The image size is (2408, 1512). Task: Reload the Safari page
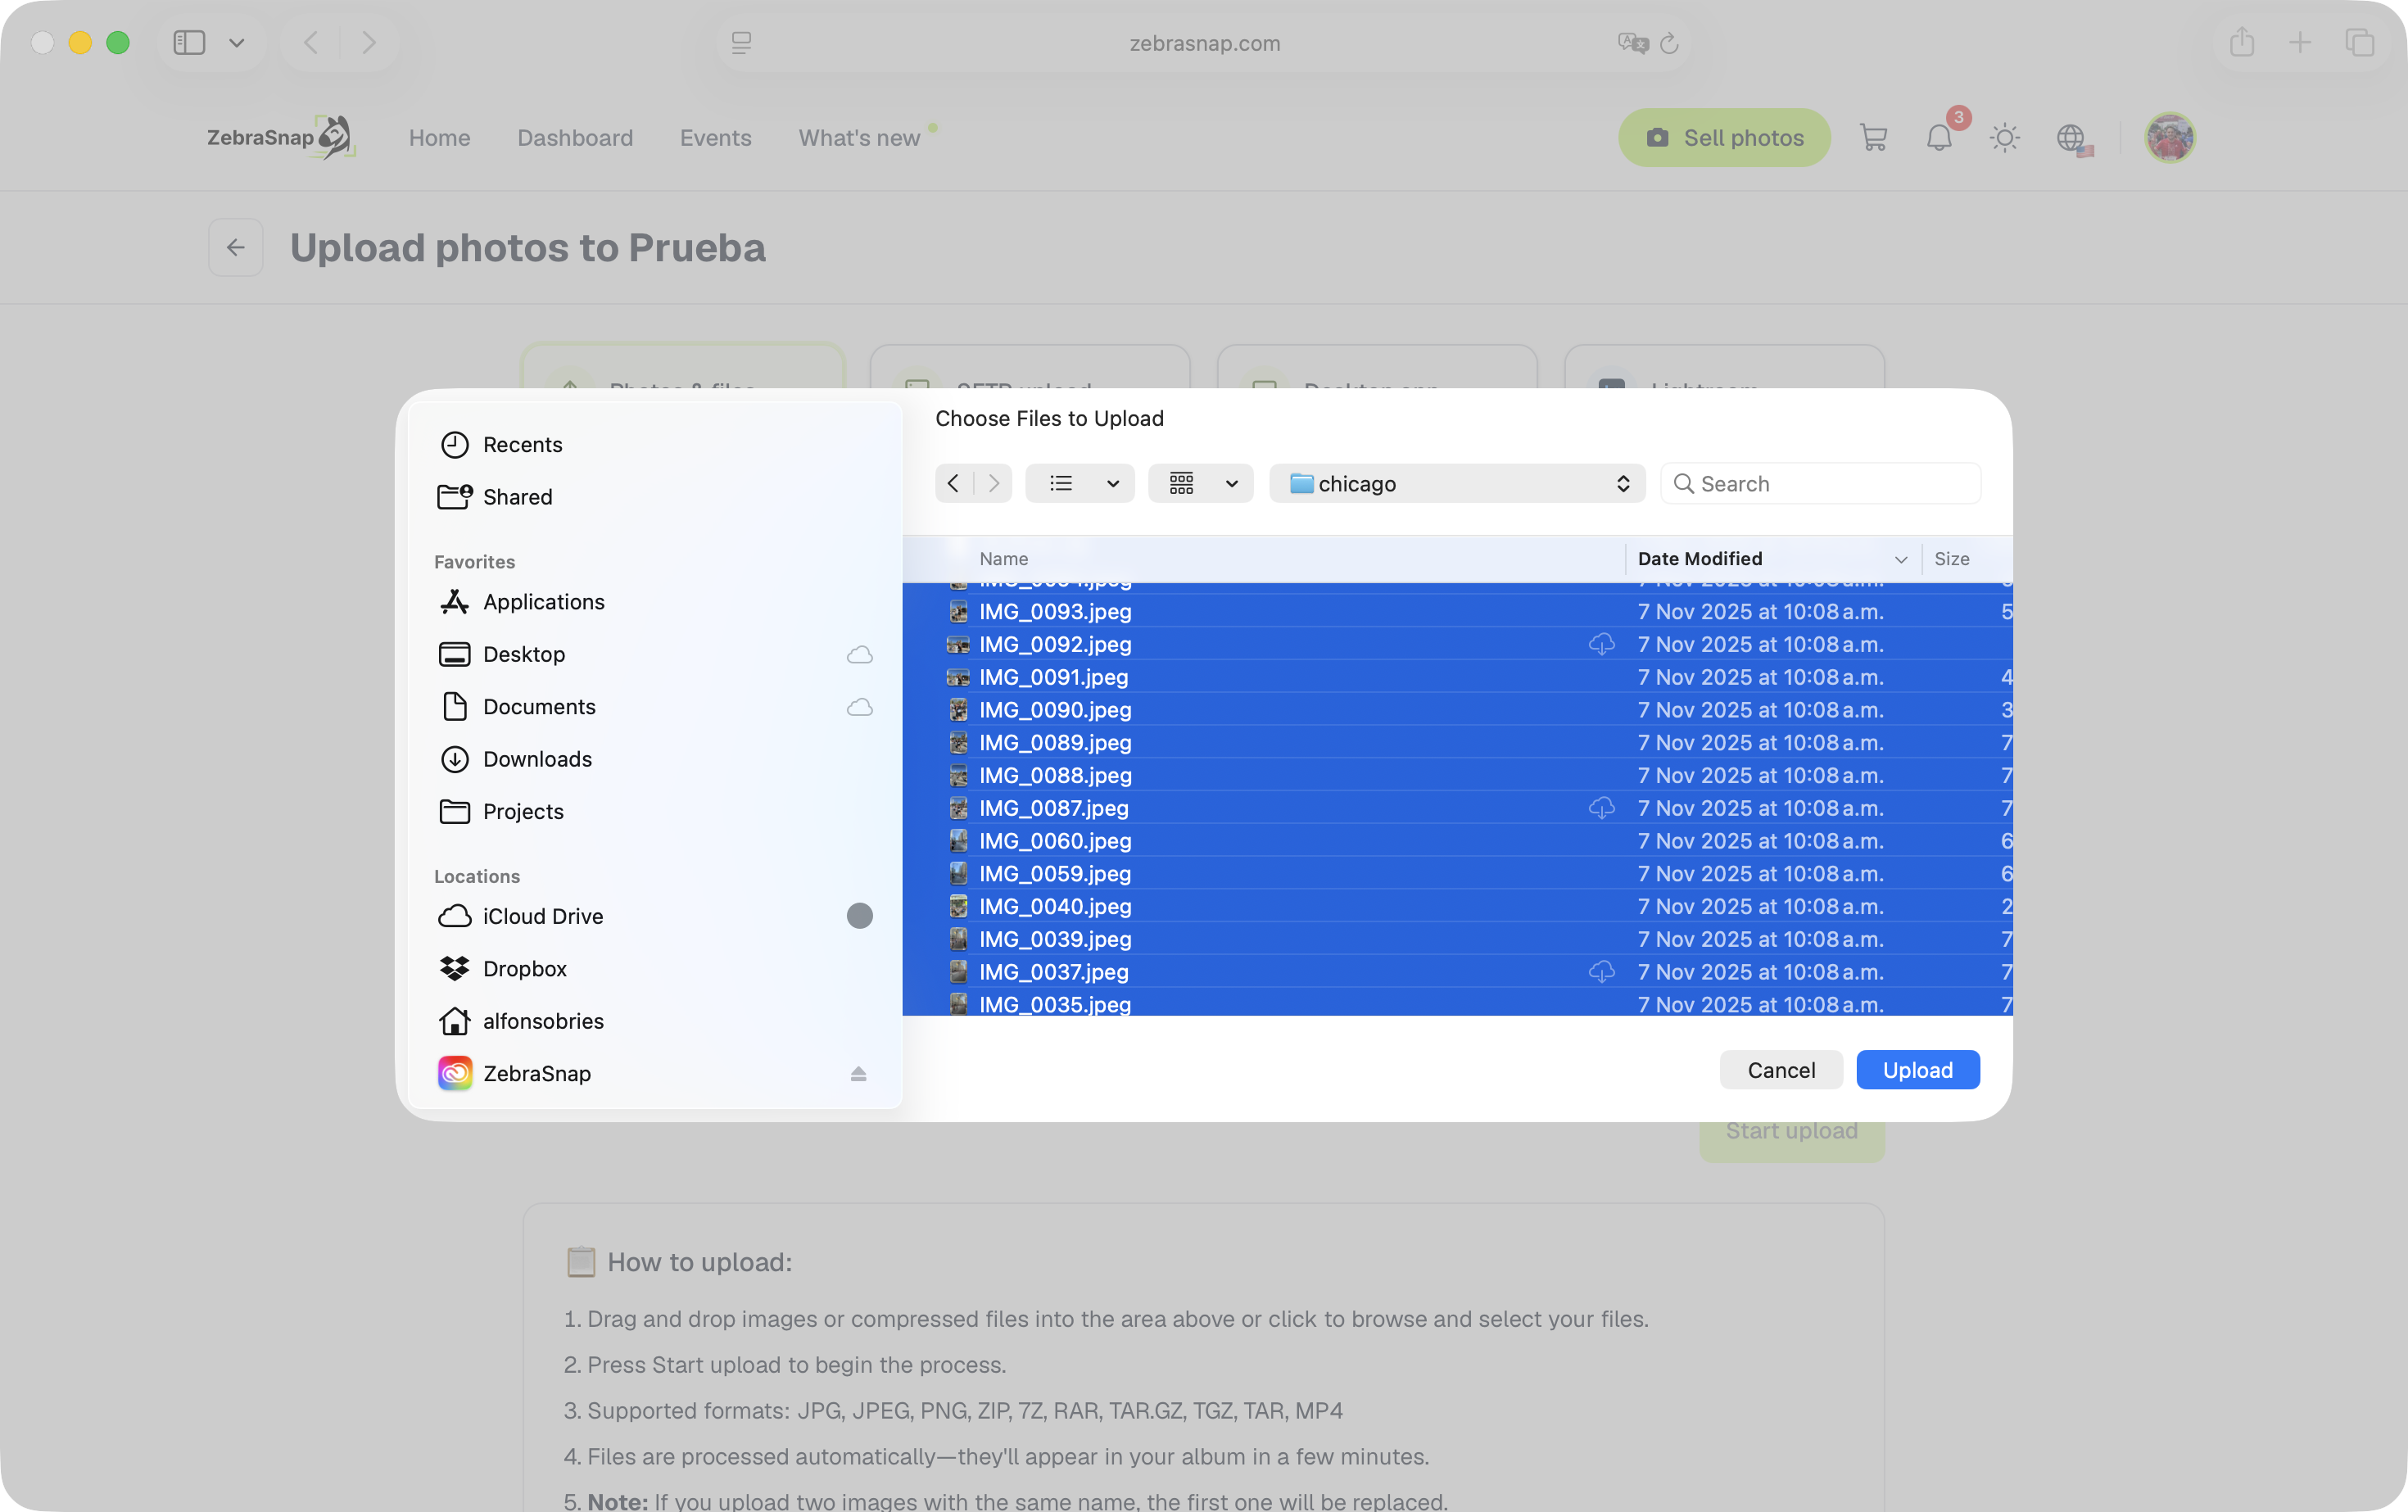pyautogui.click(x=1668, y=43)
